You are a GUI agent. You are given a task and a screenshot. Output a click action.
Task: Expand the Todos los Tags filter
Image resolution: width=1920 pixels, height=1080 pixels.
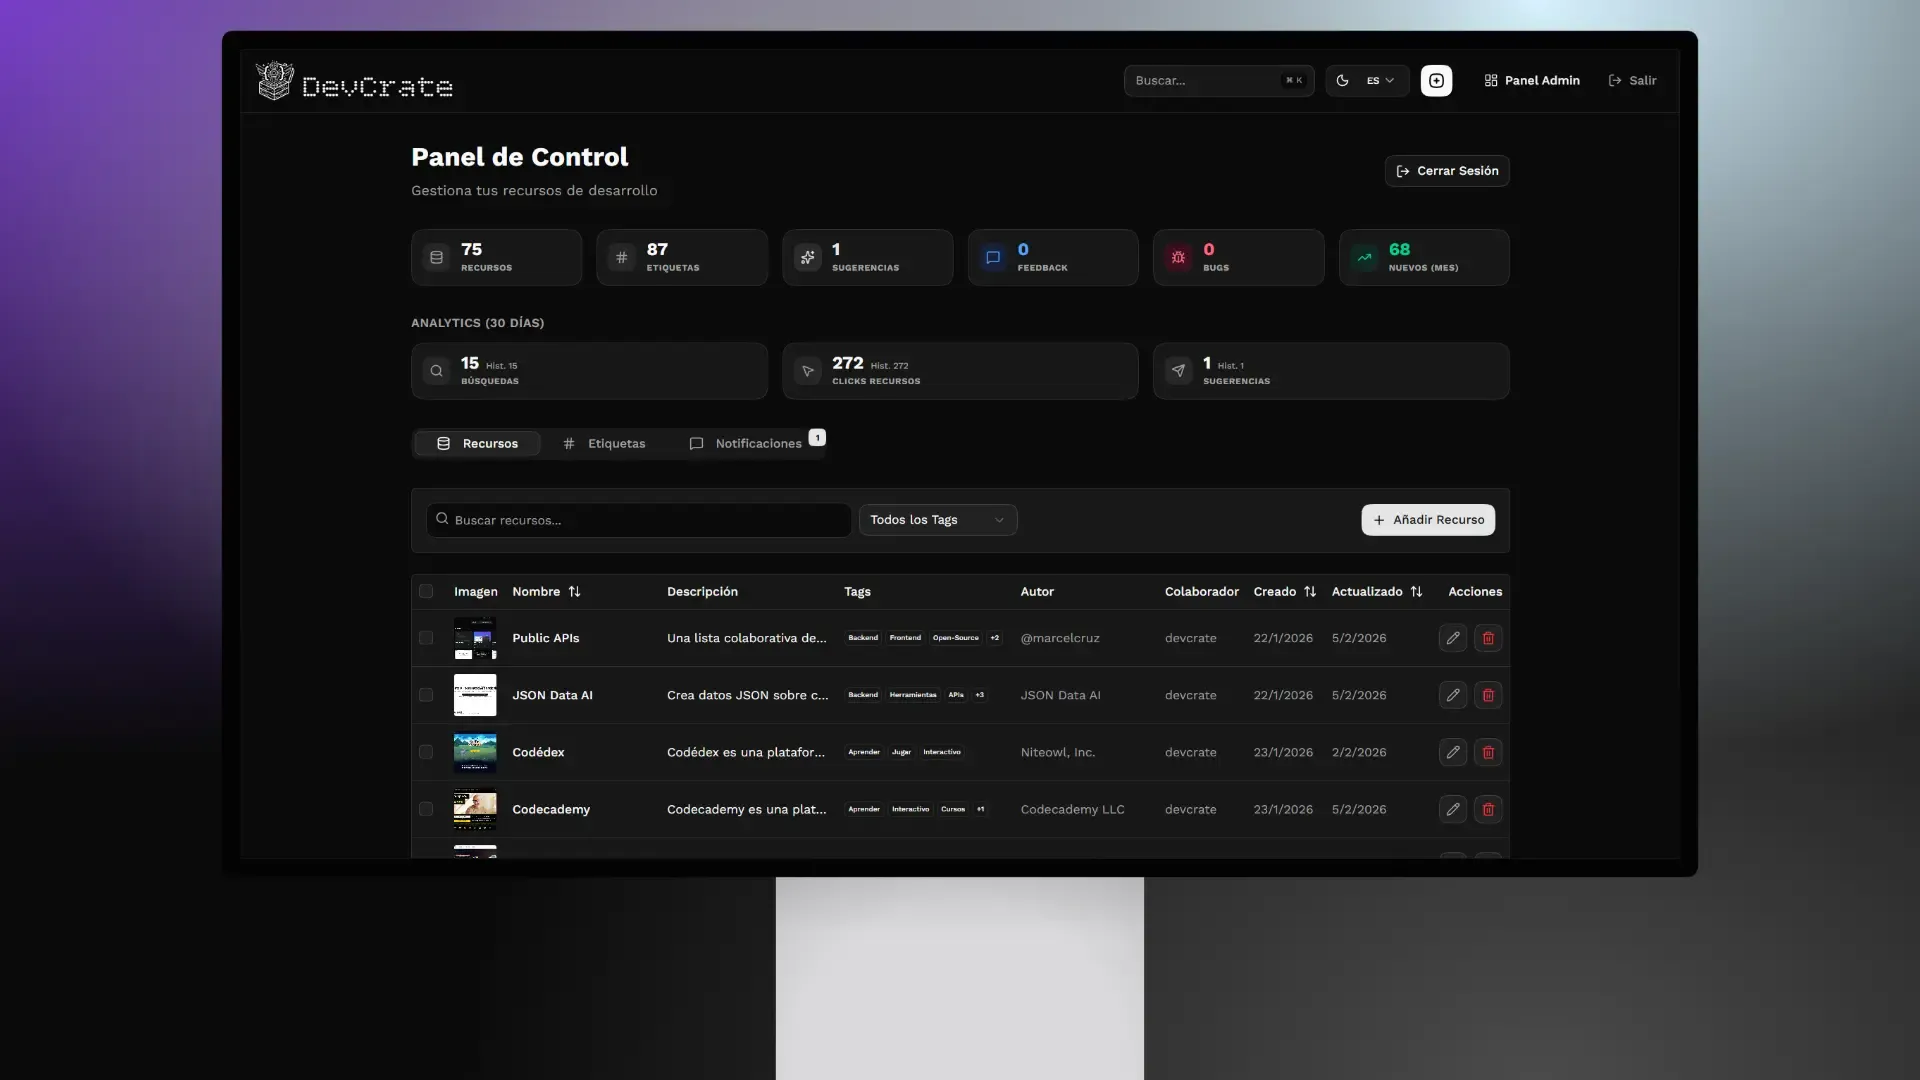click(x=937, y=520)
